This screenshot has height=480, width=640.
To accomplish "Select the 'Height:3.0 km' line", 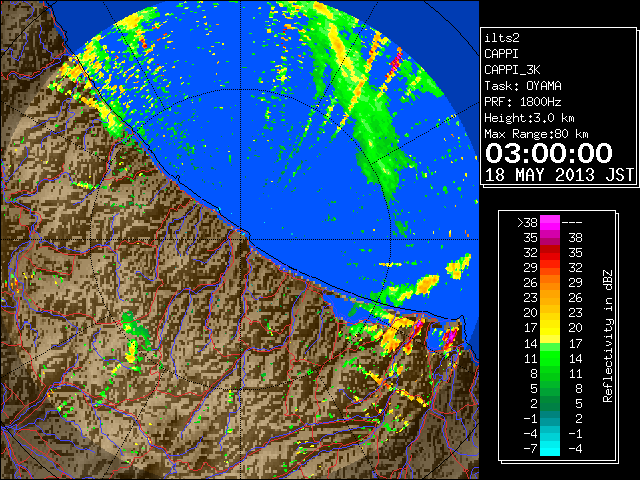I will pyautogui.click(x=529, y=118).
